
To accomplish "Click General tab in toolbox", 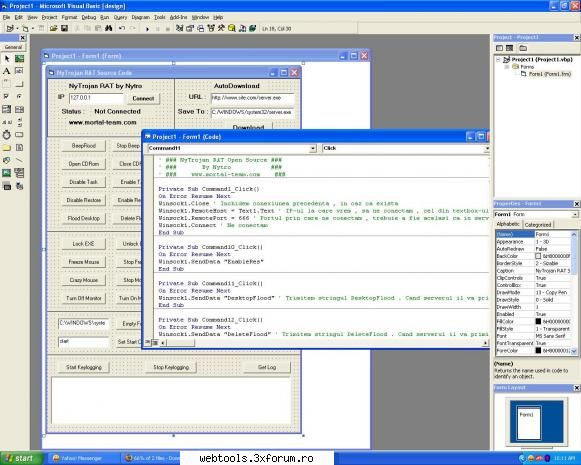I will (13, 47).
